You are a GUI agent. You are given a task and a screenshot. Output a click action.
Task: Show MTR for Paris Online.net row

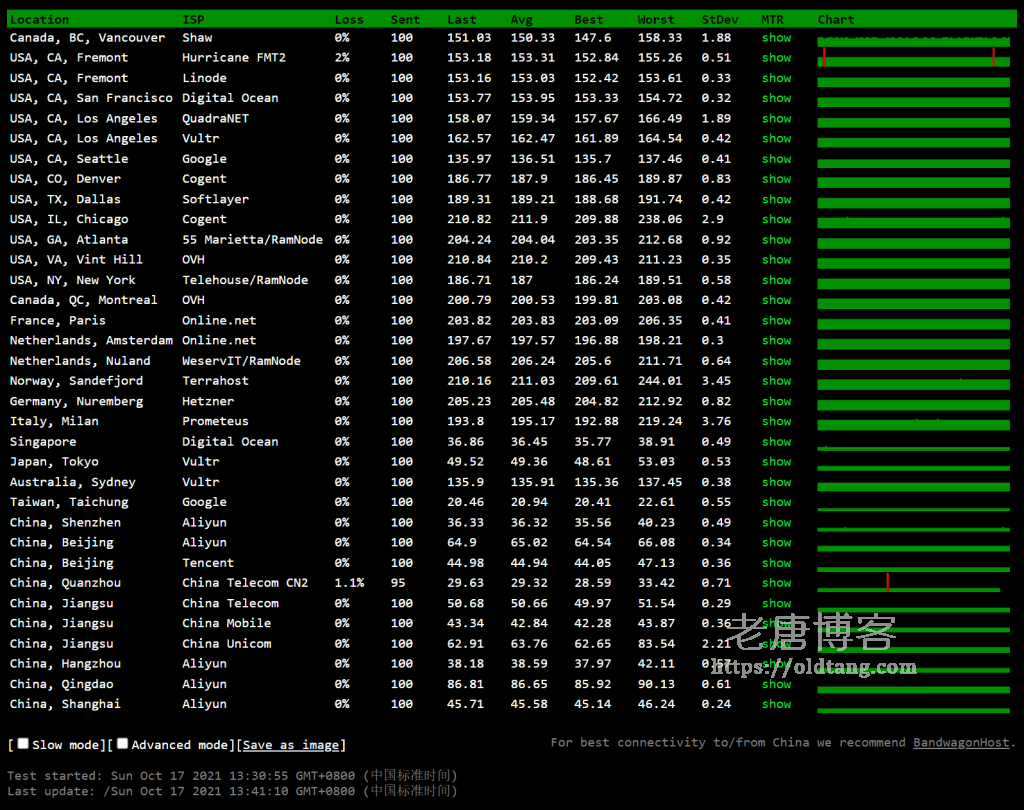(776, 320)
